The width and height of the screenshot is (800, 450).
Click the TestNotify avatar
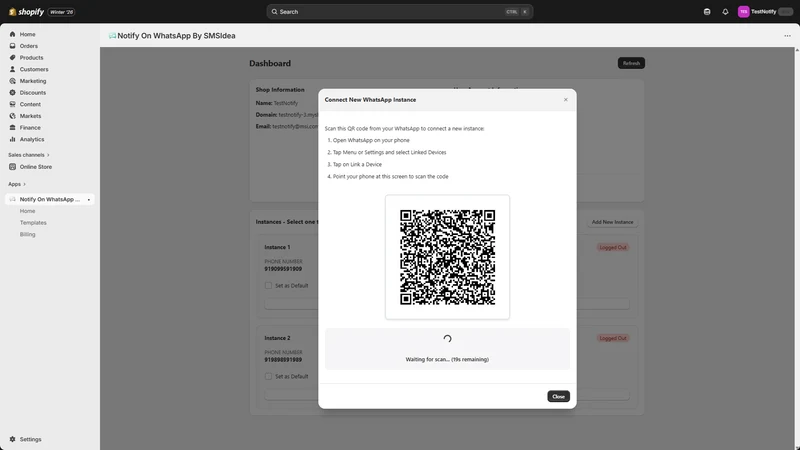click(743, 12)
